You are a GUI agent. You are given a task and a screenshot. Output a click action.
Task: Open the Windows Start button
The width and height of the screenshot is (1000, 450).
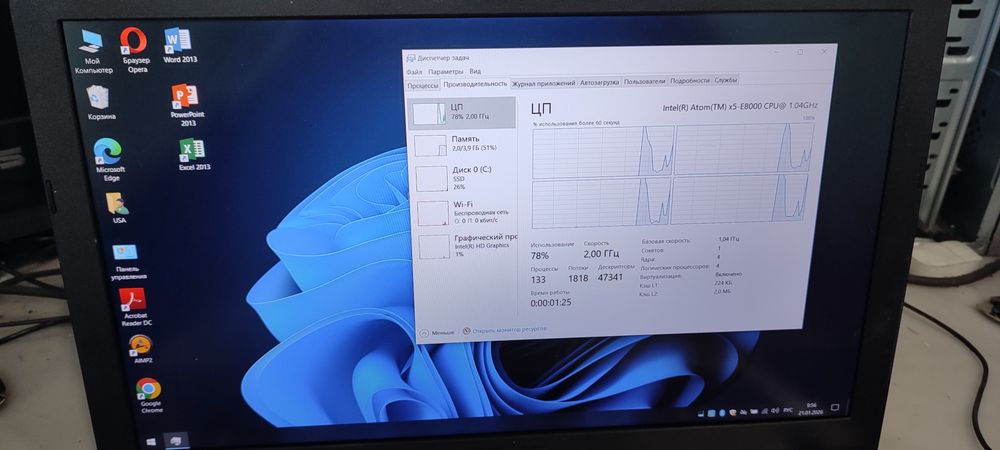[152, 441]
